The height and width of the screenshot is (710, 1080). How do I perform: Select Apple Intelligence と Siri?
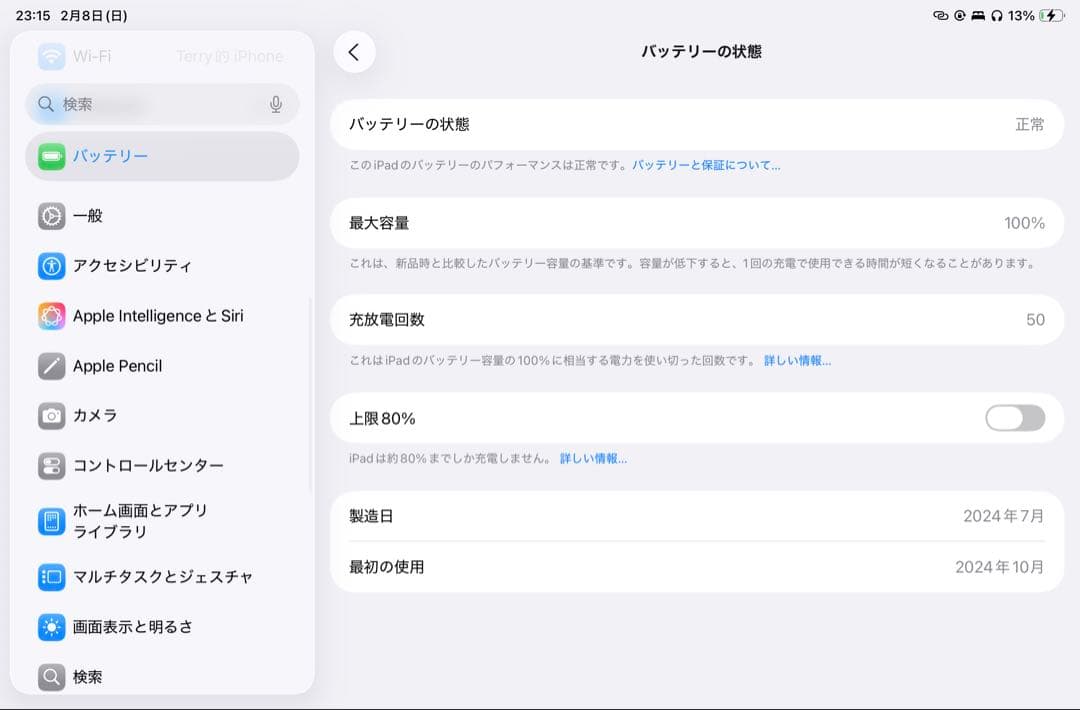point(160,316)
